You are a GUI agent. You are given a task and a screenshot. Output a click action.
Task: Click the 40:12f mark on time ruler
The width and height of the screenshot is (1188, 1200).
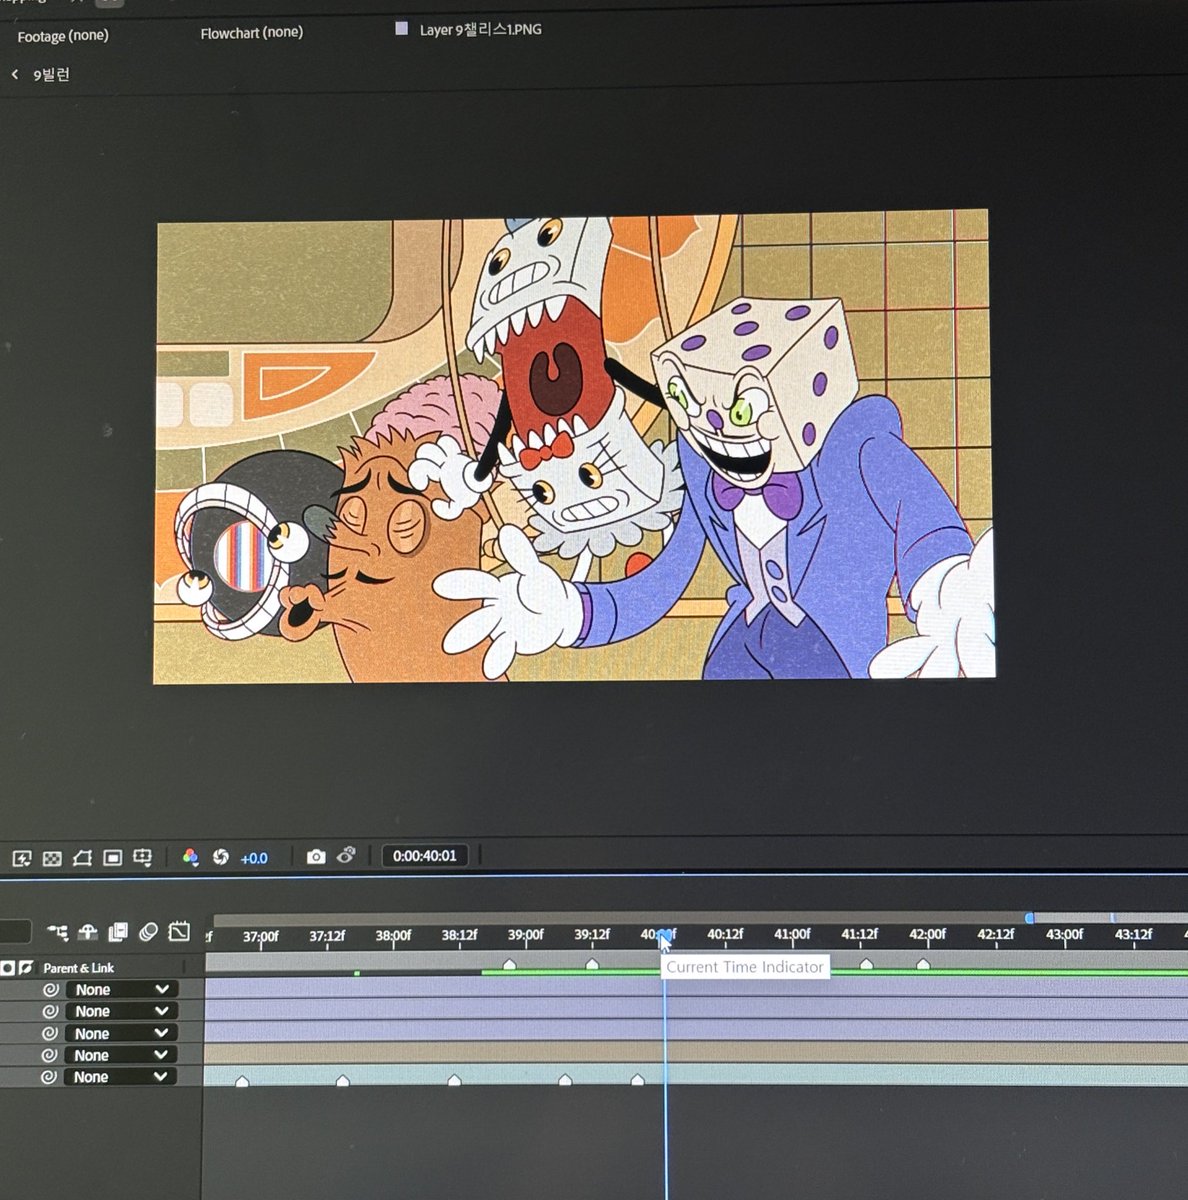725,934
